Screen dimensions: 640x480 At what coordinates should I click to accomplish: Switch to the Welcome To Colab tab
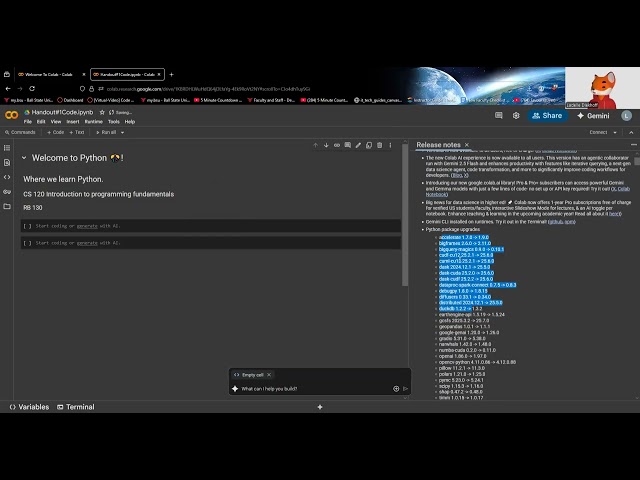[48, 75]
